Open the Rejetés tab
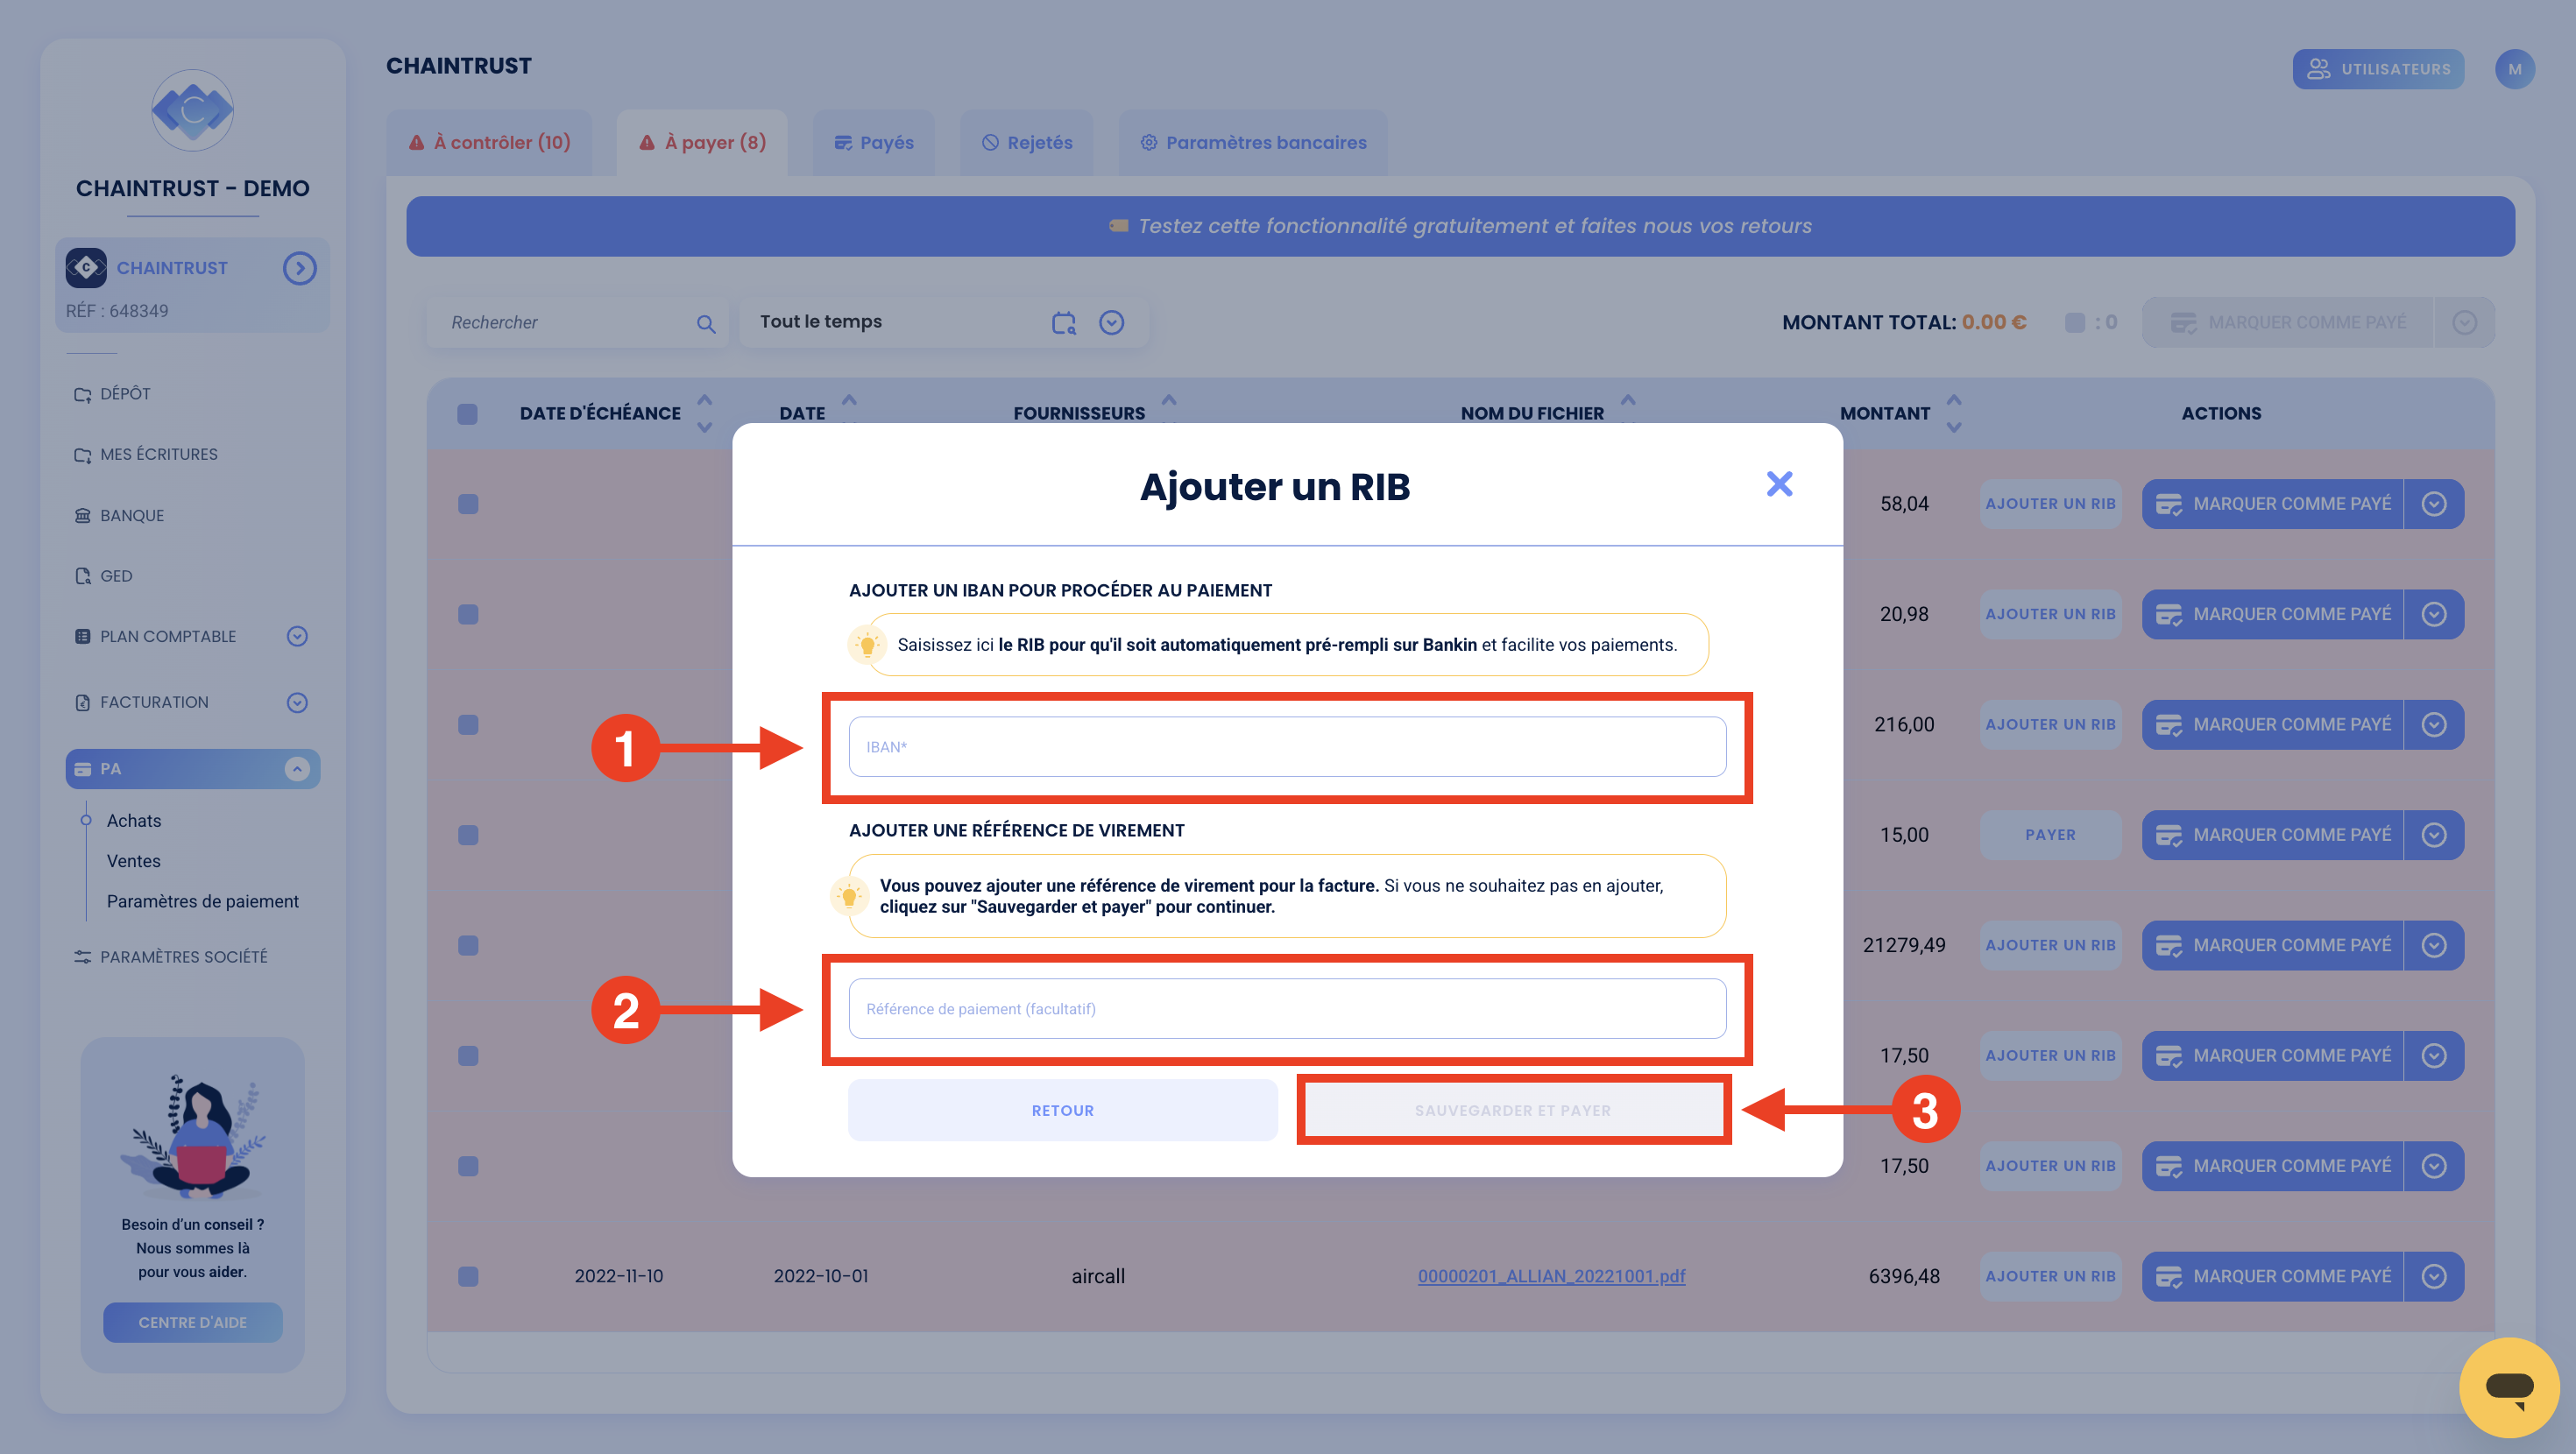The width and height of the screenshot is (2576, 1454). tap(1027, 142)
